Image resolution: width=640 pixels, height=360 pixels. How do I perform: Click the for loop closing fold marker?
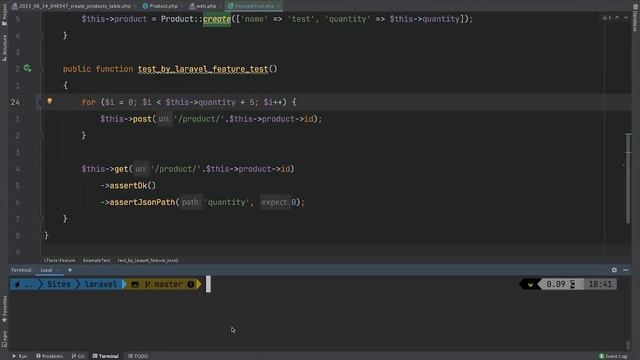coord(41,136)
